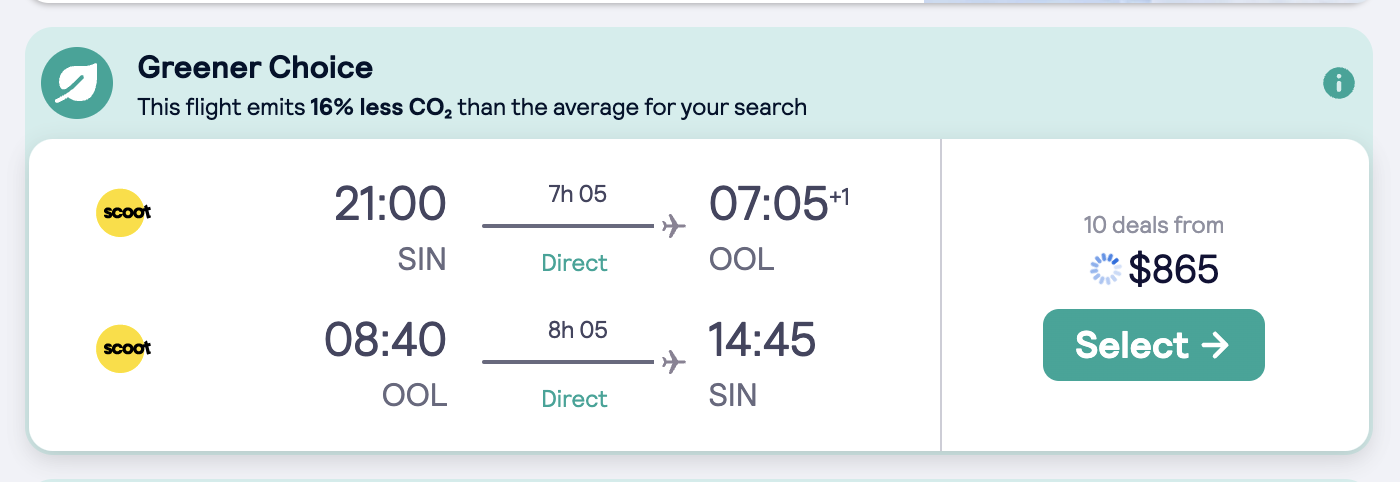Viewport: 1400px width, 482px height.
Task: Click the 21:00 departure time
Action: (390, 205)
